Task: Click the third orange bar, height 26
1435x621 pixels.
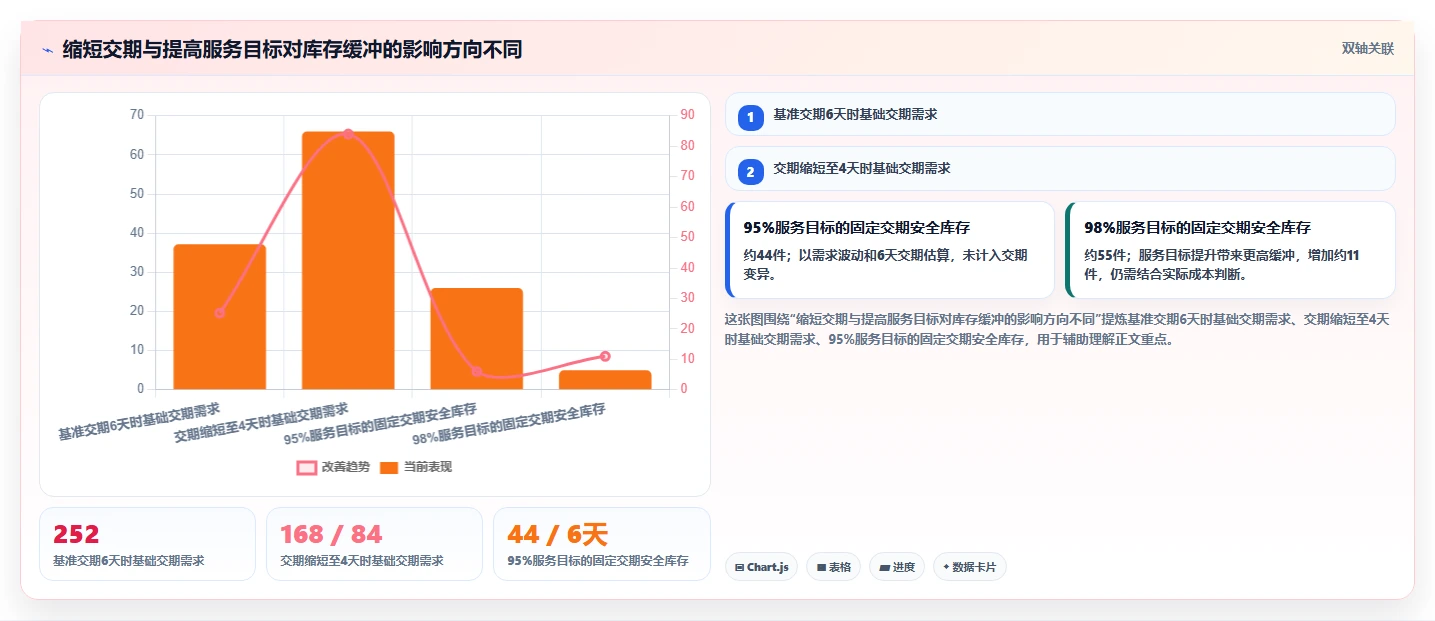Action: point(477,338)
